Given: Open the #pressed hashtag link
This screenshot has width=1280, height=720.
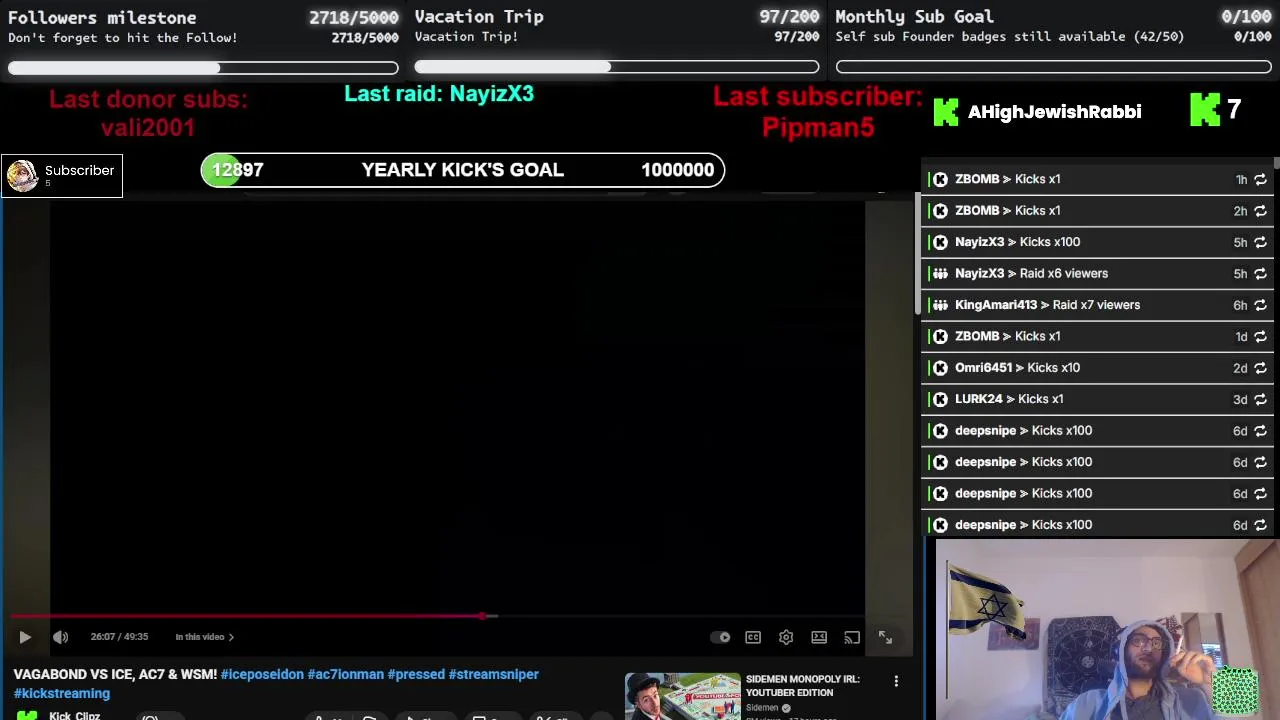Looking at the screenshot, I should (416, 674).
